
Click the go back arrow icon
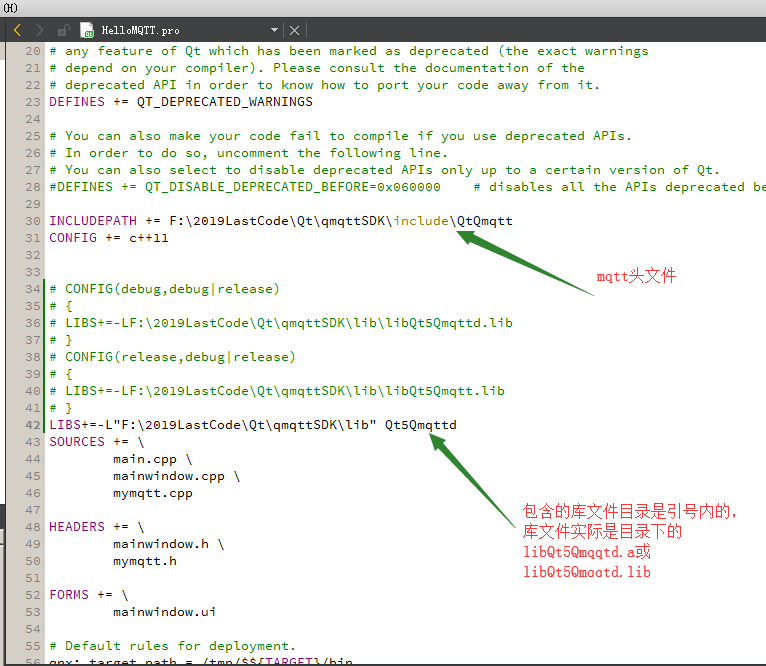(x=17, y=30)
